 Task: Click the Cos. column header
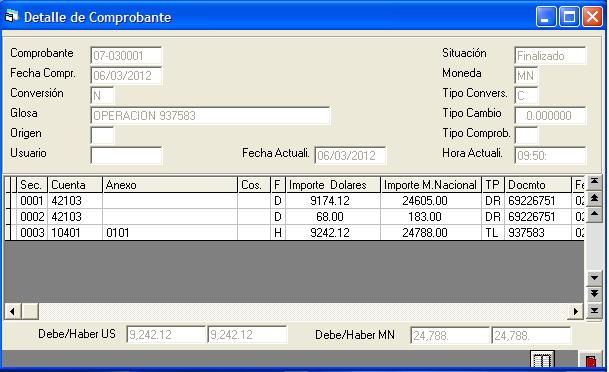254,185
